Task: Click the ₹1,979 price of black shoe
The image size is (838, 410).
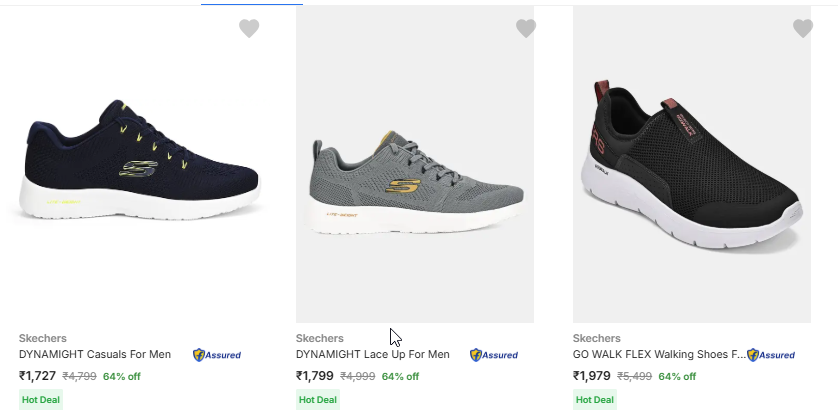Action: (592, 376)
